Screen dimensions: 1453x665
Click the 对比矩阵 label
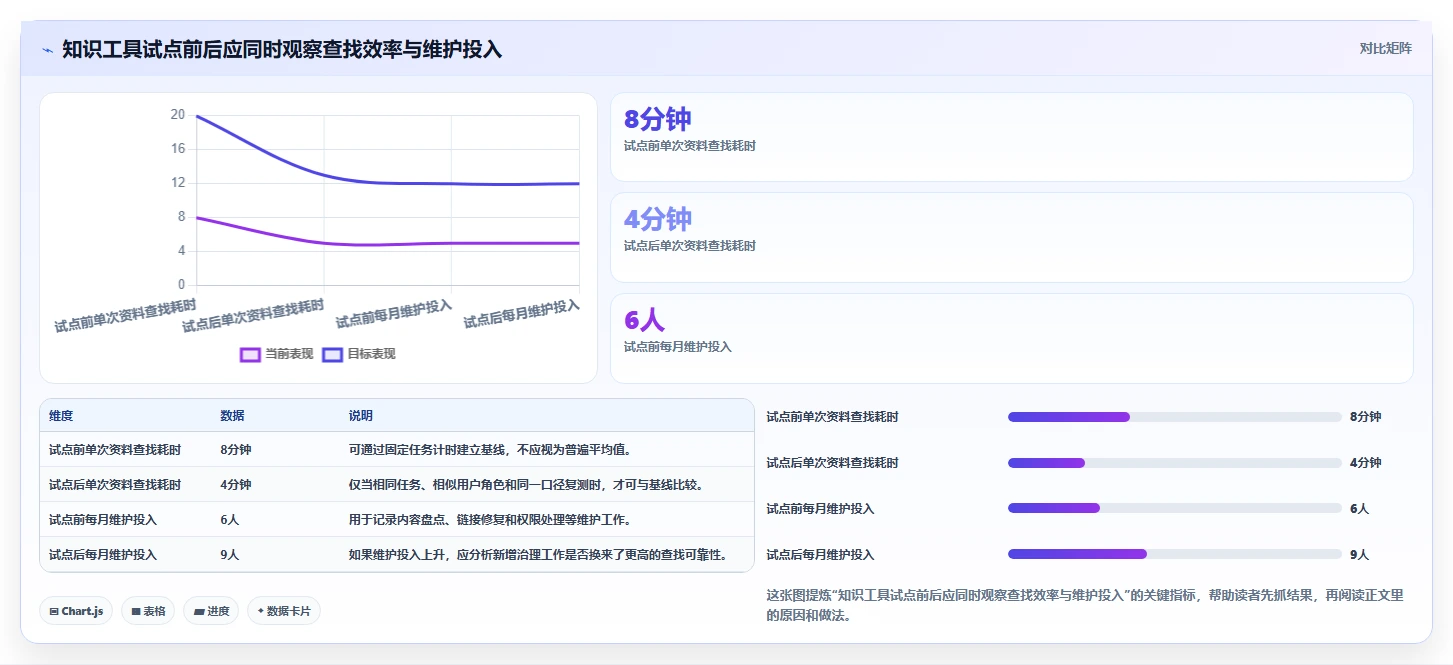click(1385, 48)
